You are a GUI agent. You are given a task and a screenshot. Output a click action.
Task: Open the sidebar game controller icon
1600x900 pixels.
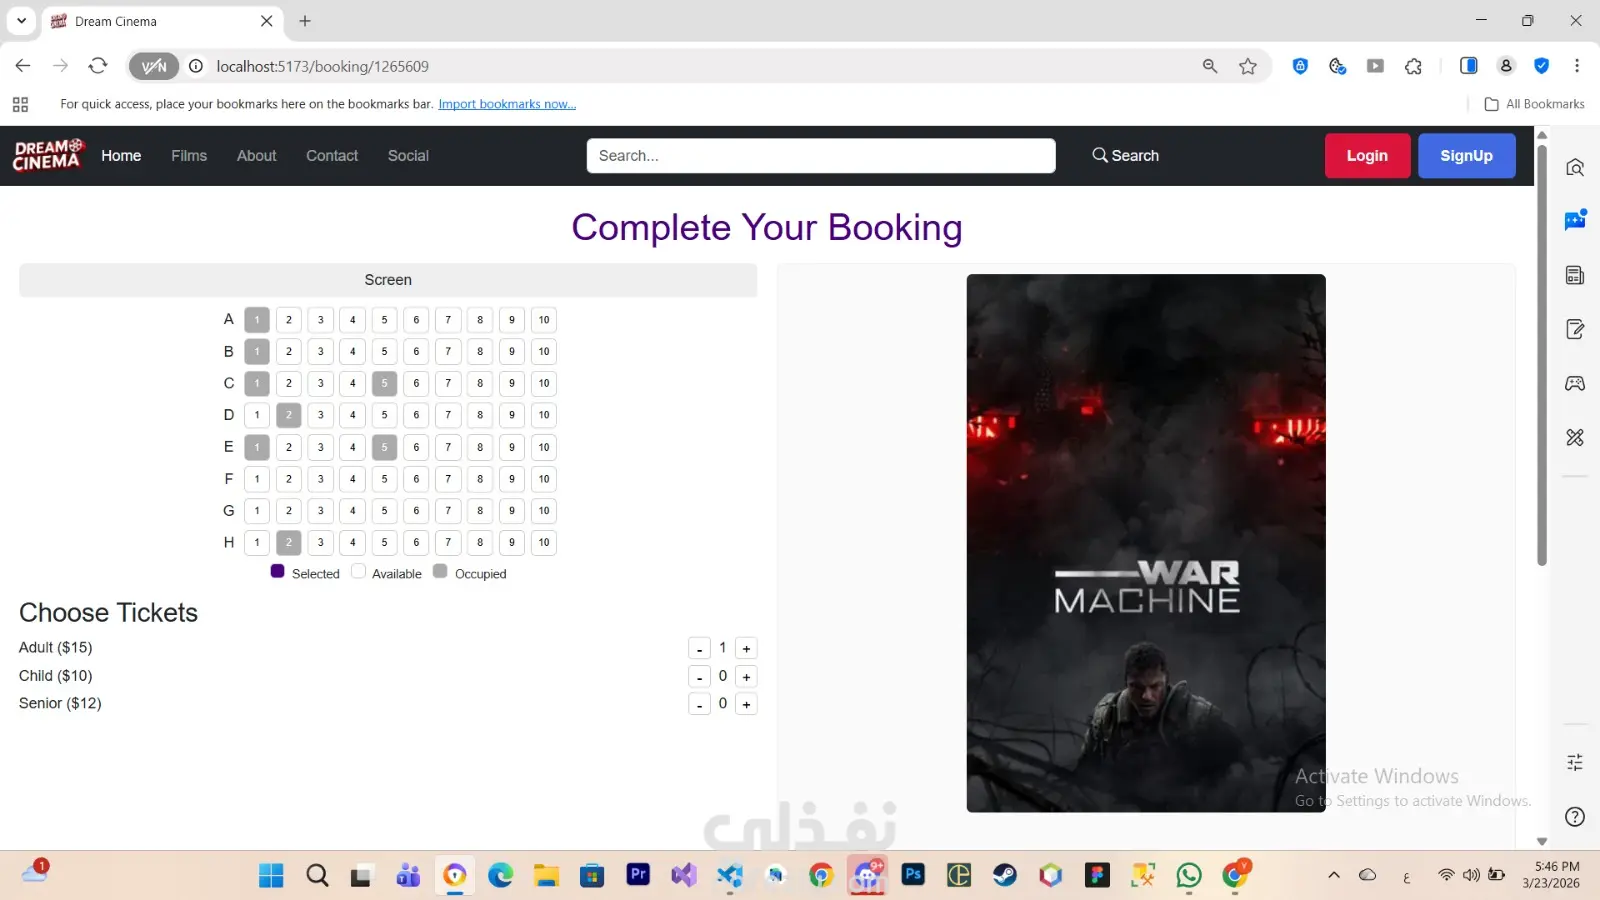pos(1575,383)
